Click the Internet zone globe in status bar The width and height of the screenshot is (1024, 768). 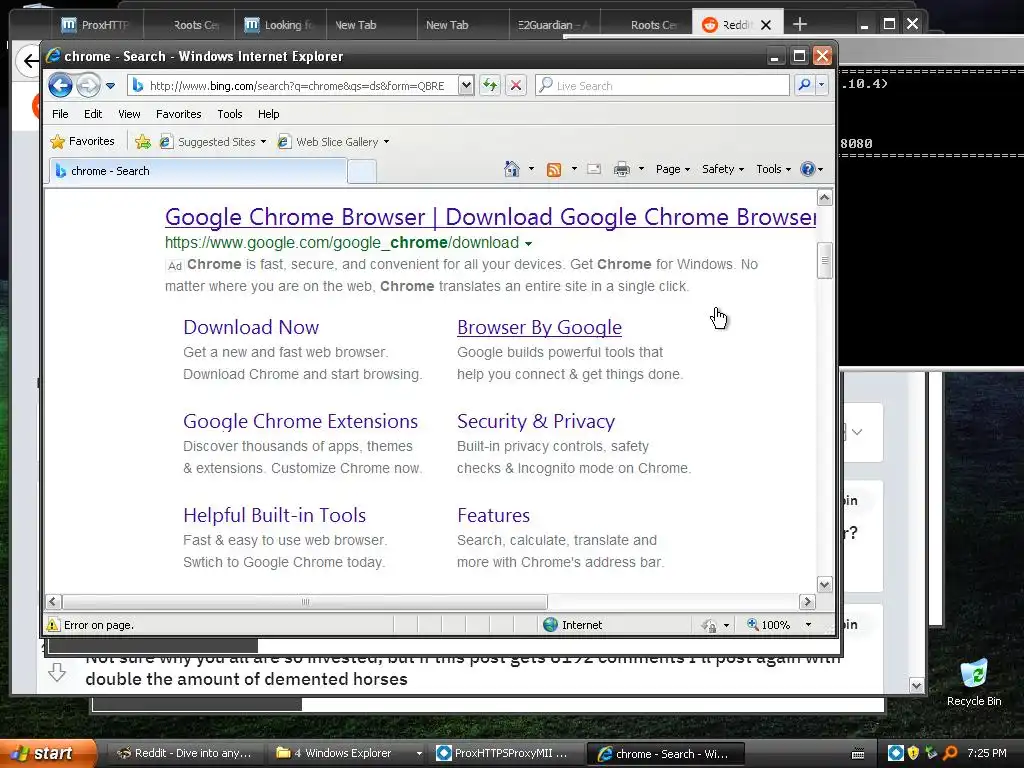[x=551, y=625]
